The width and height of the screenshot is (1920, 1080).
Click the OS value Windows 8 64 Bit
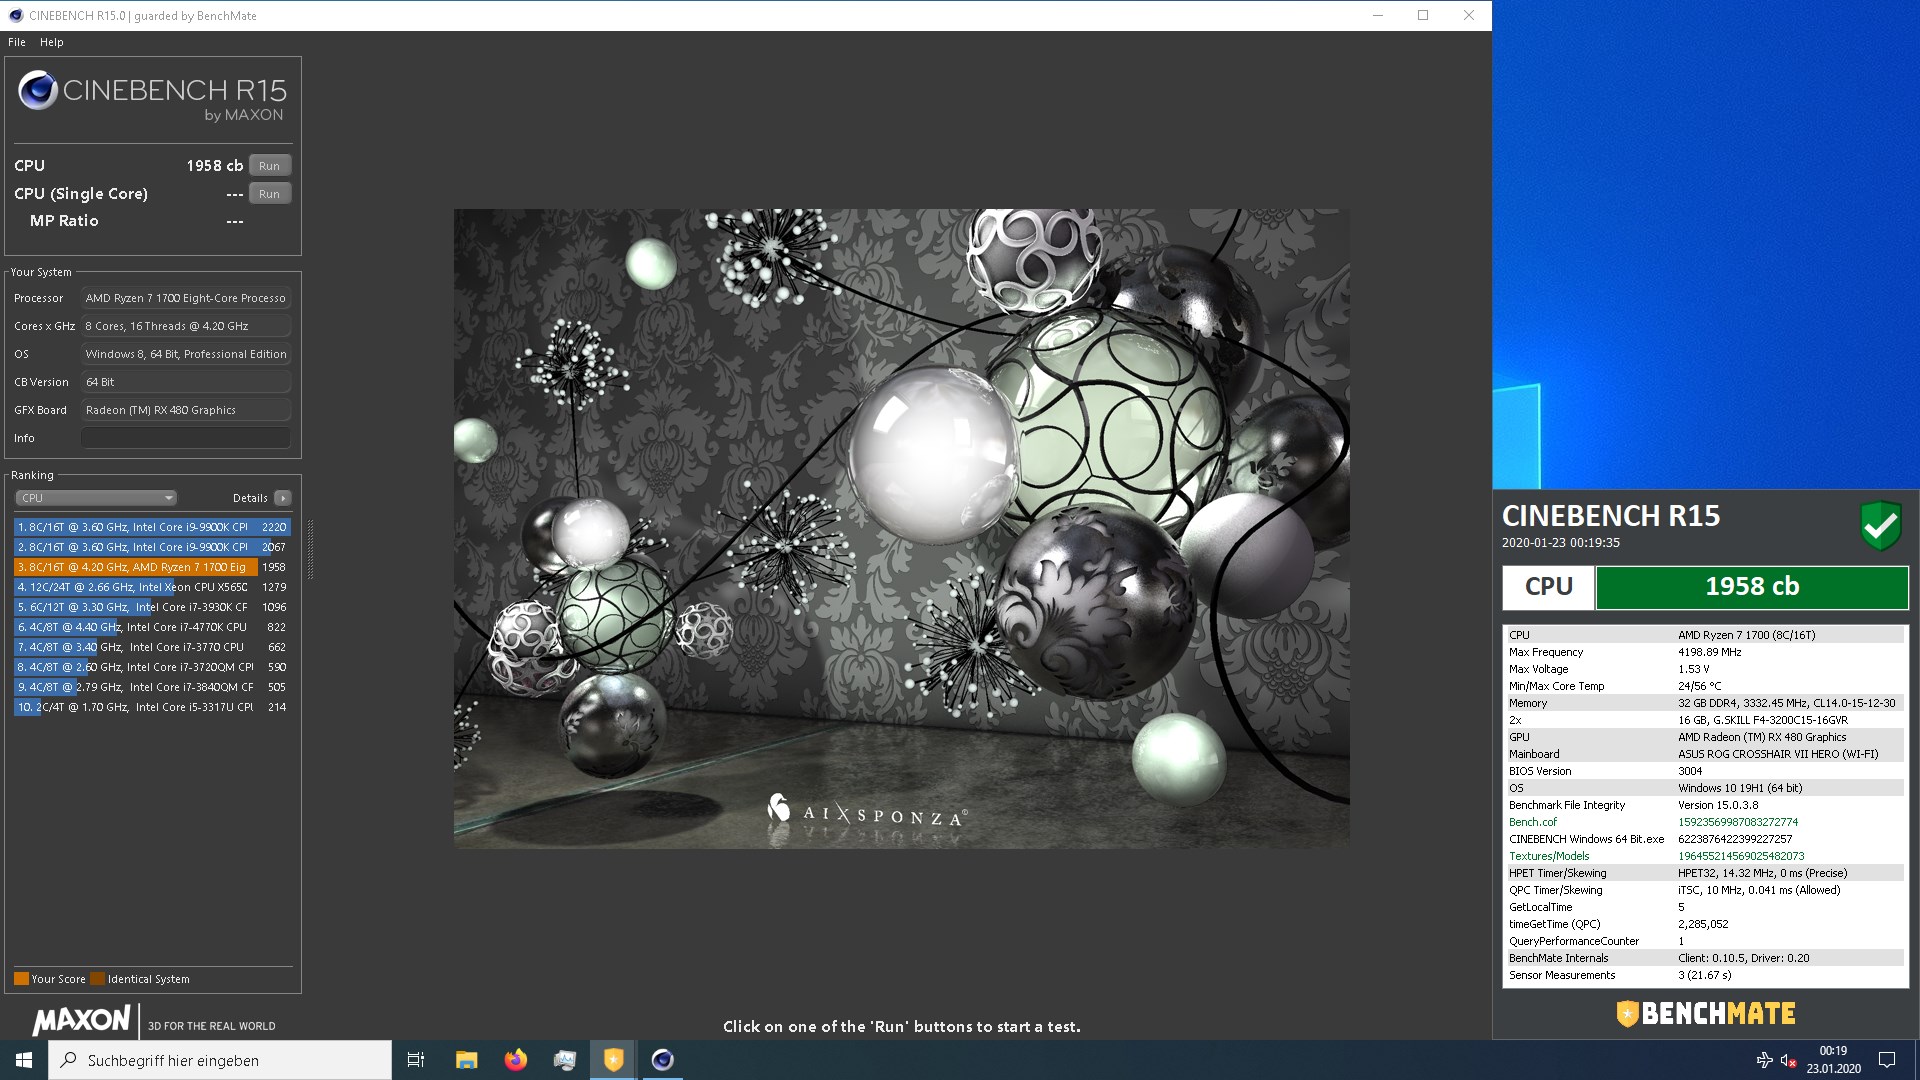(186, 354)
